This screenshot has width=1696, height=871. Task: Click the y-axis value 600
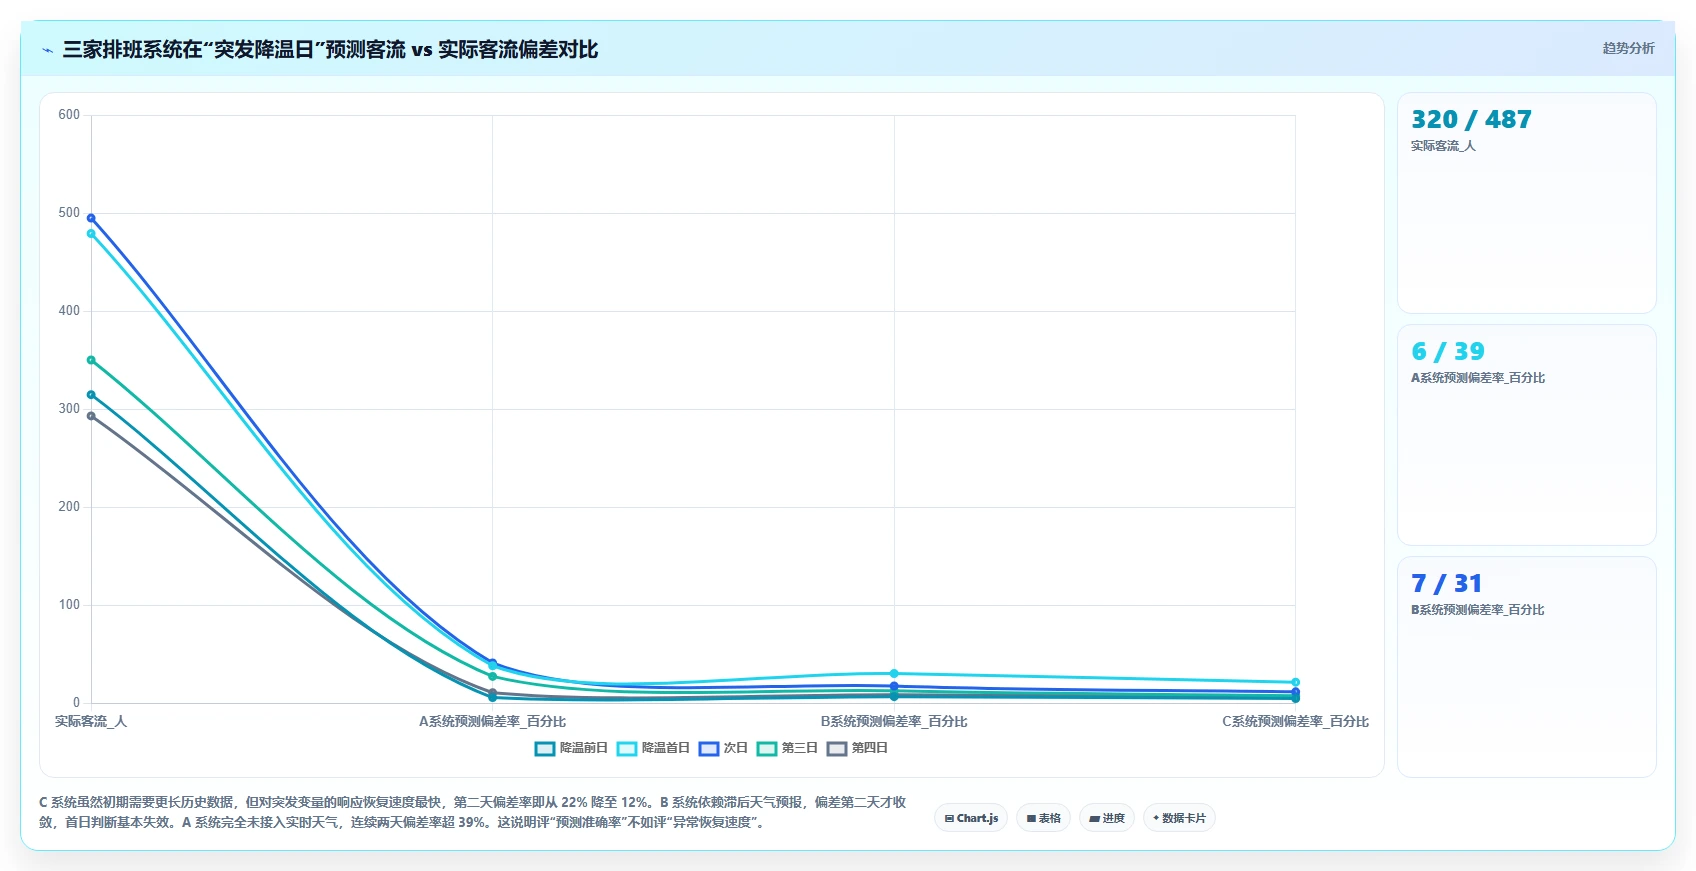(x=69, y=115)
